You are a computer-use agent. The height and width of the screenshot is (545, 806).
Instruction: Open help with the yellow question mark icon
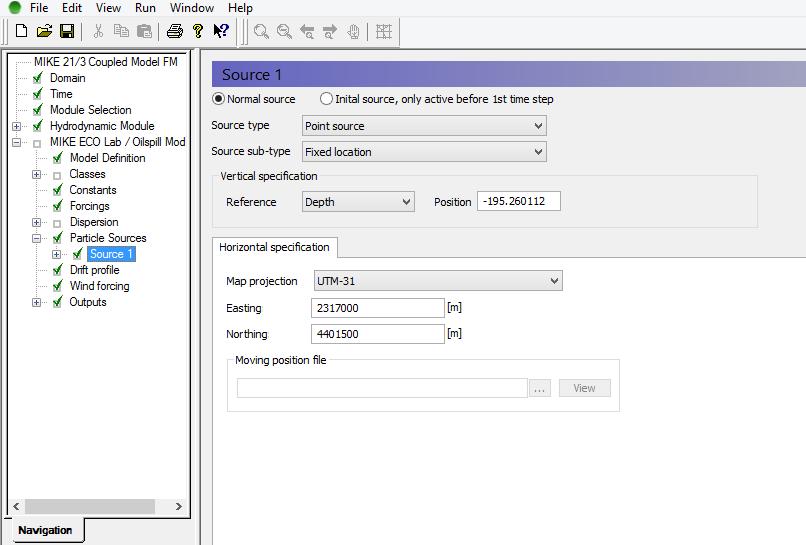198,31
